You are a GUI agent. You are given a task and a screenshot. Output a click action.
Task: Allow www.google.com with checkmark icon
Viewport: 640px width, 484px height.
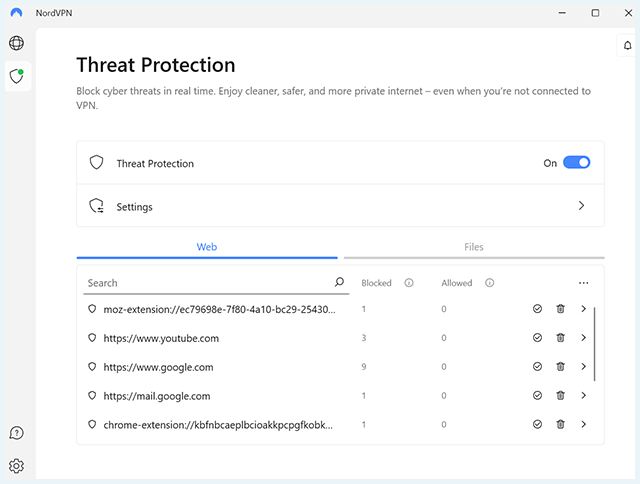tap(537, 366)
